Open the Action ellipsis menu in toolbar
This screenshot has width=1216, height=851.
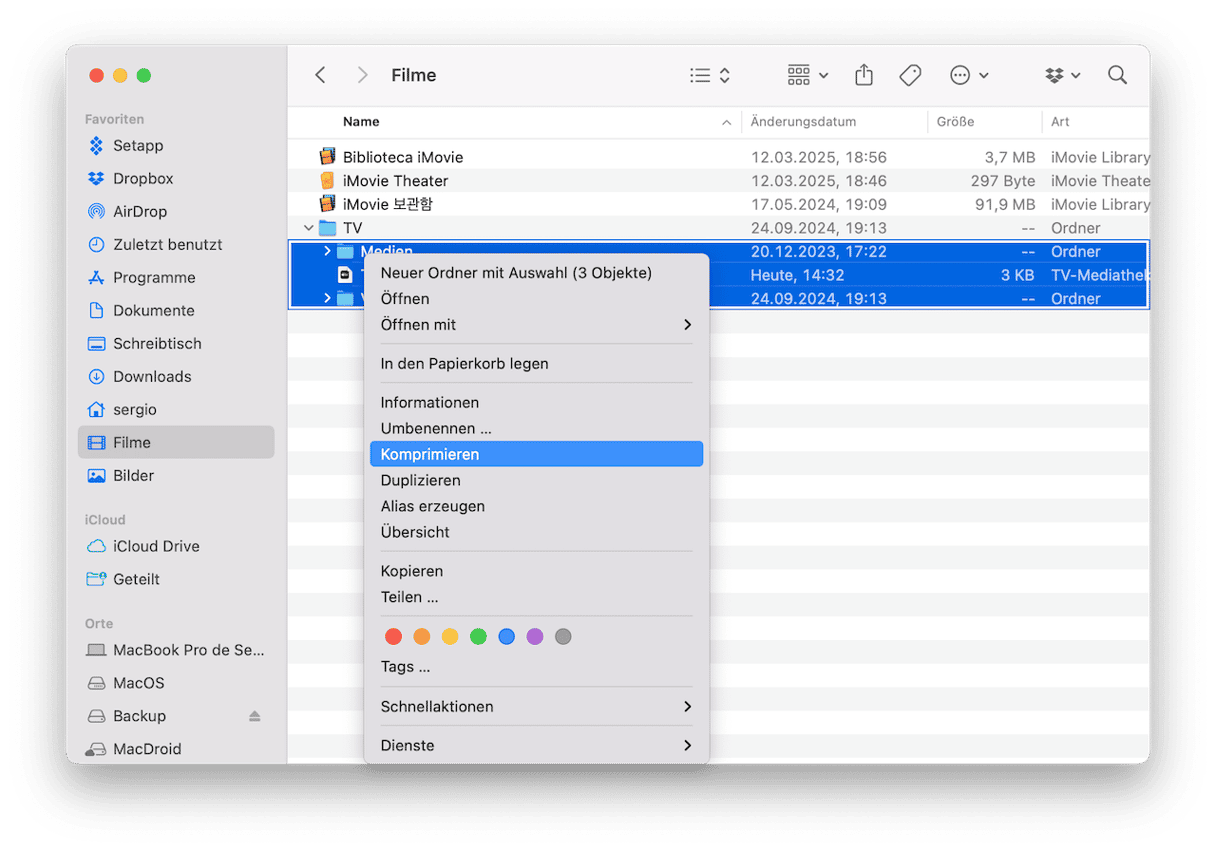click(x=968, y=76)
